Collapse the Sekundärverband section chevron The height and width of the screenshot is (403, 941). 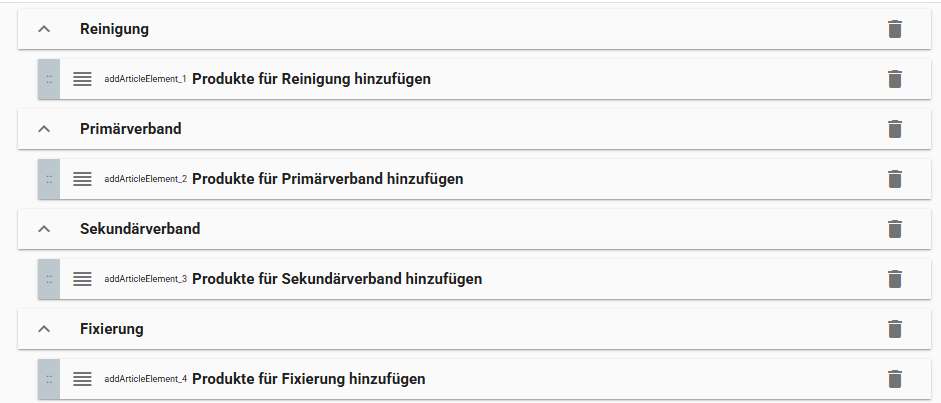pyautogui.click(x=43, y=229)
